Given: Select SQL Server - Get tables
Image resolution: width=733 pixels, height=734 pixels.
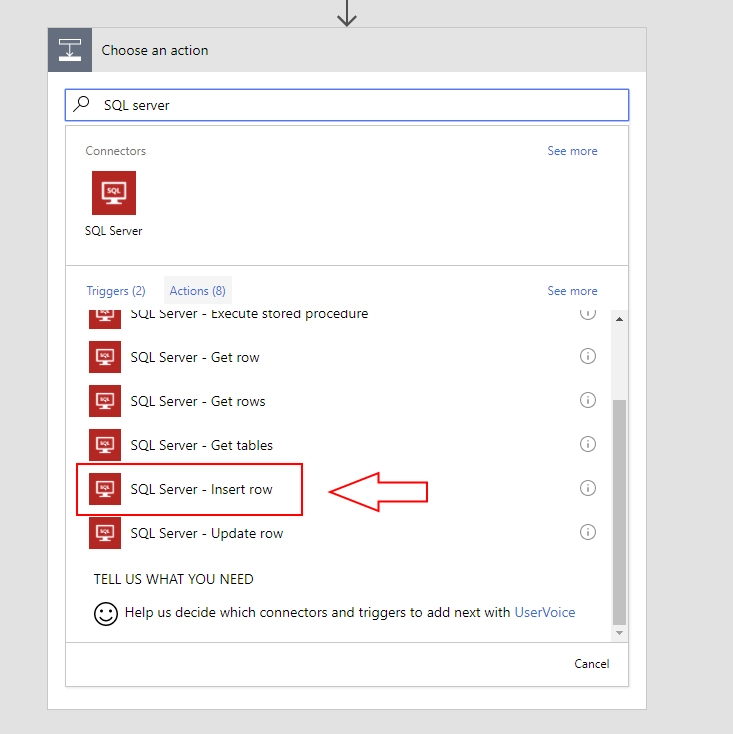Looking at the screenshot, I should pos(201,445).
